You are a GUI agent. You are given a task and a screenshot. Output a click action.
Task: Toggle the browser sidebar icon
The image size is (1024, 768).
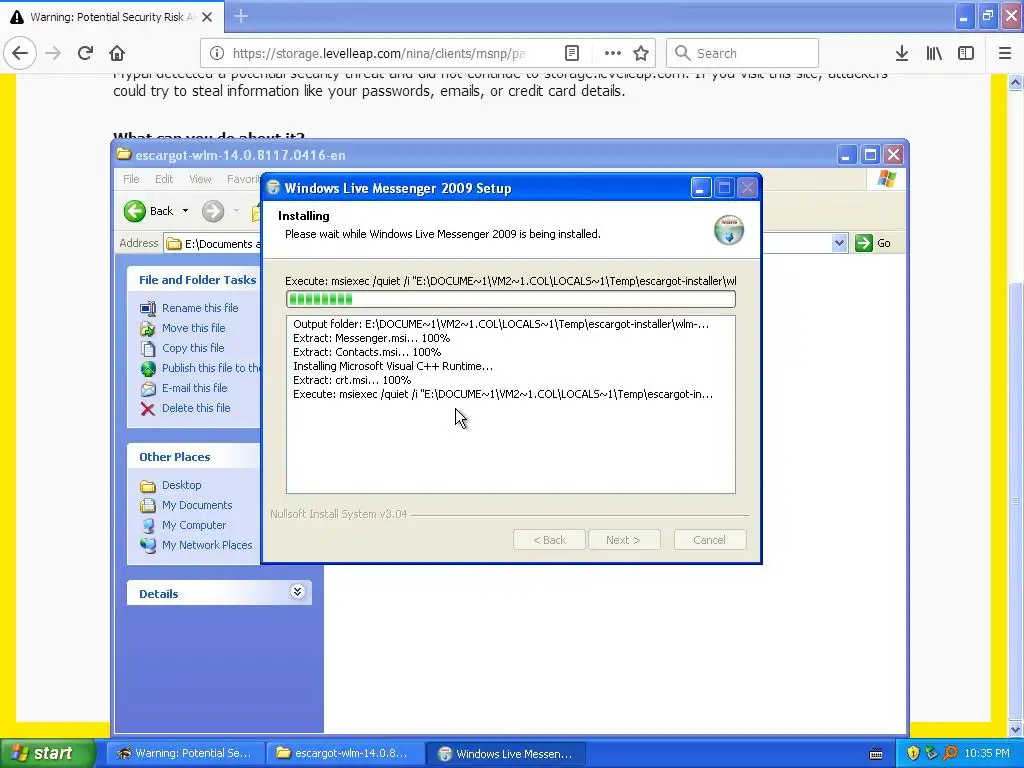point(966,53)
